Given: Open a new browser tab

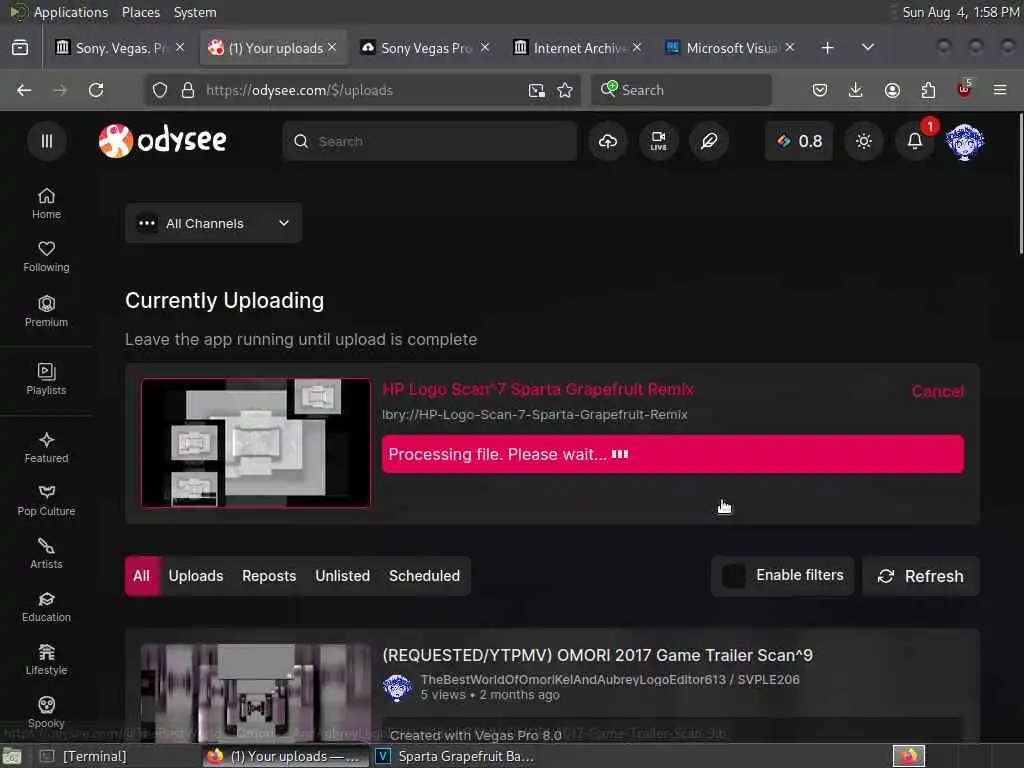Looking at the screenshot, I should (827, 48).
